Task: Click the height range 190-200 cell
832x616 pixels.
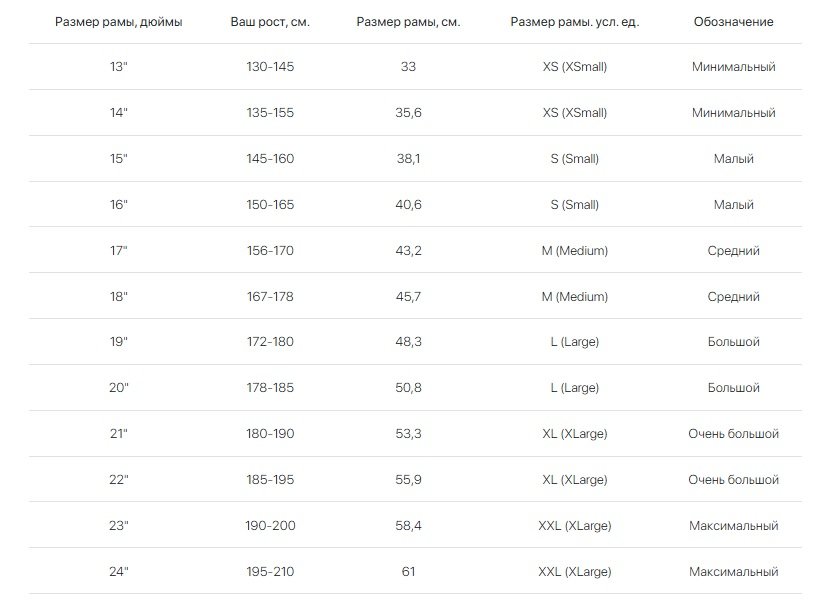Action: (270, 526)
